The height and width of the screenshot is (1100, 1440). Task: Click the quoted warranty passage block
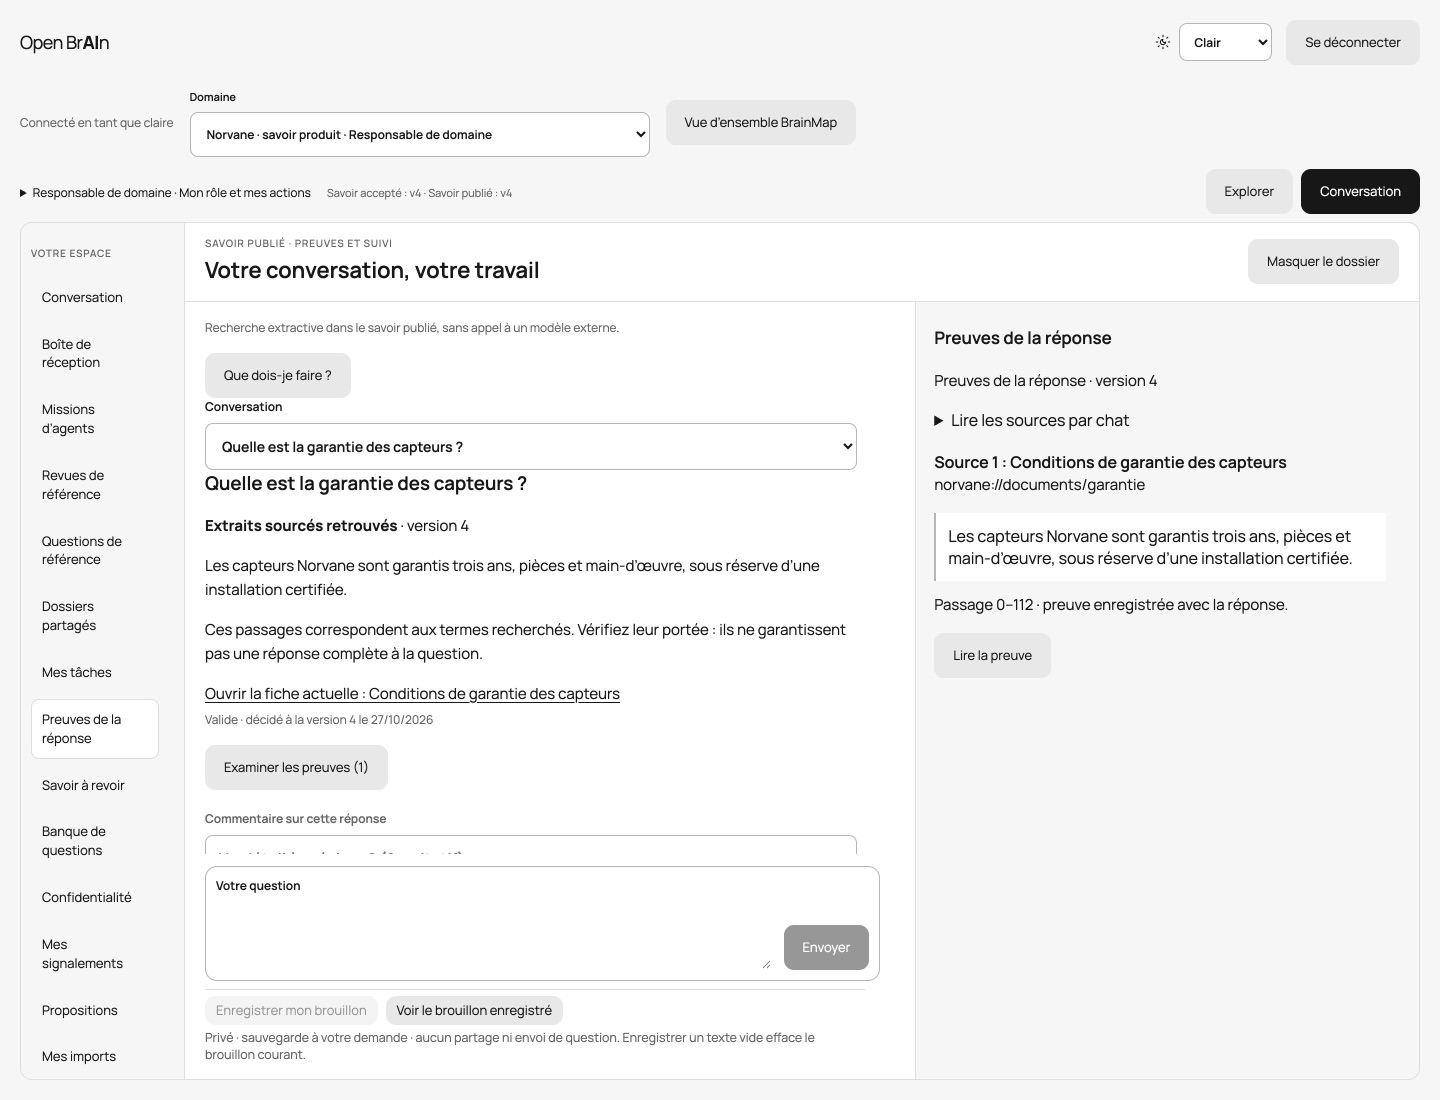(1160, 547)
